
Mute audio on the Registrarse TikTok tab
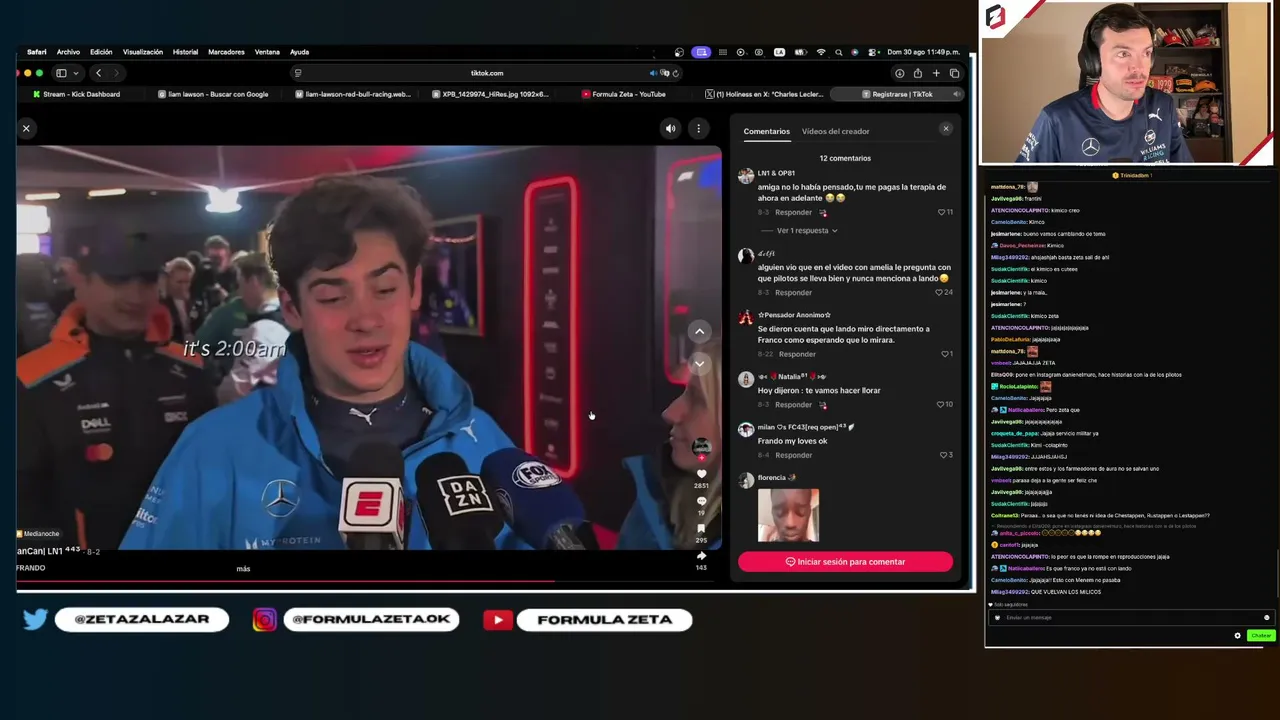(x=955, y=94)
